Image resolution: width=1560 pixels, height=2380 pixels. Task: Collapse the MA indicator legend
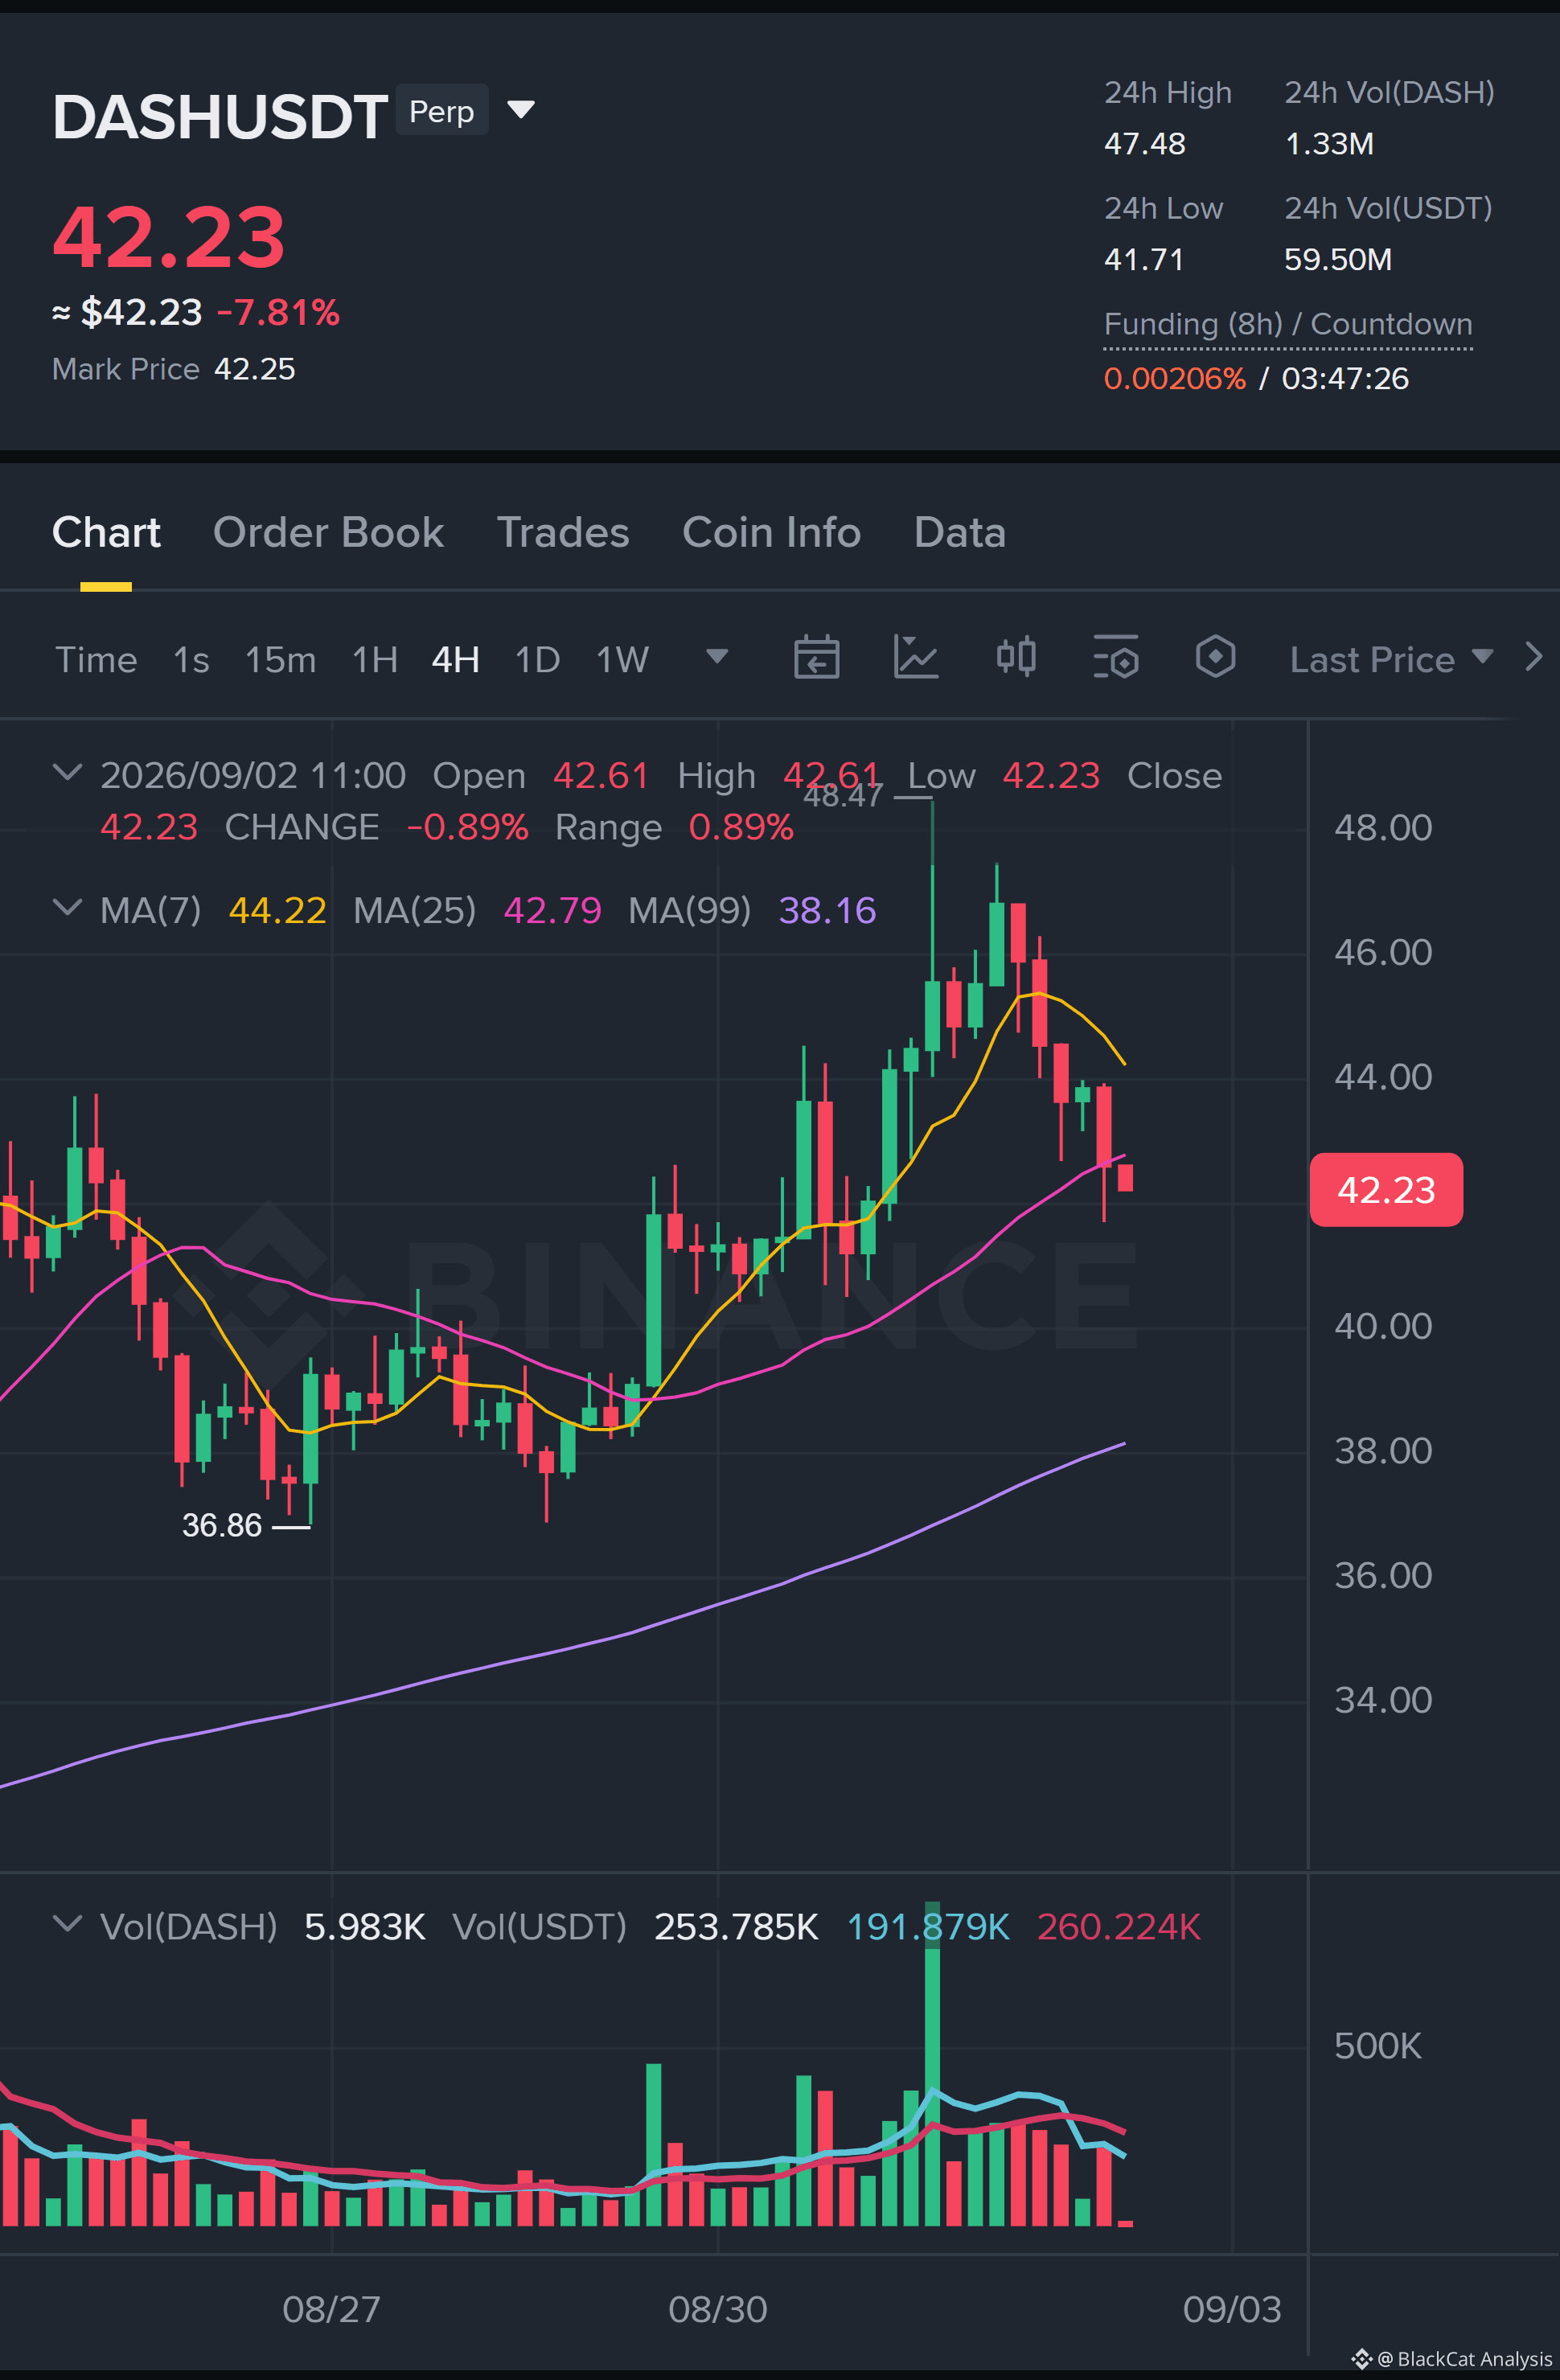pos(67,908)
